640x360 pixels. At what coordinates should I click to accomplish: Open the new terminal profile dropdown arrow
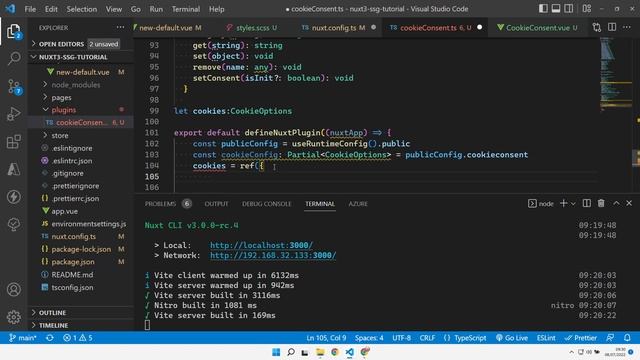click(x=573, y=204)
